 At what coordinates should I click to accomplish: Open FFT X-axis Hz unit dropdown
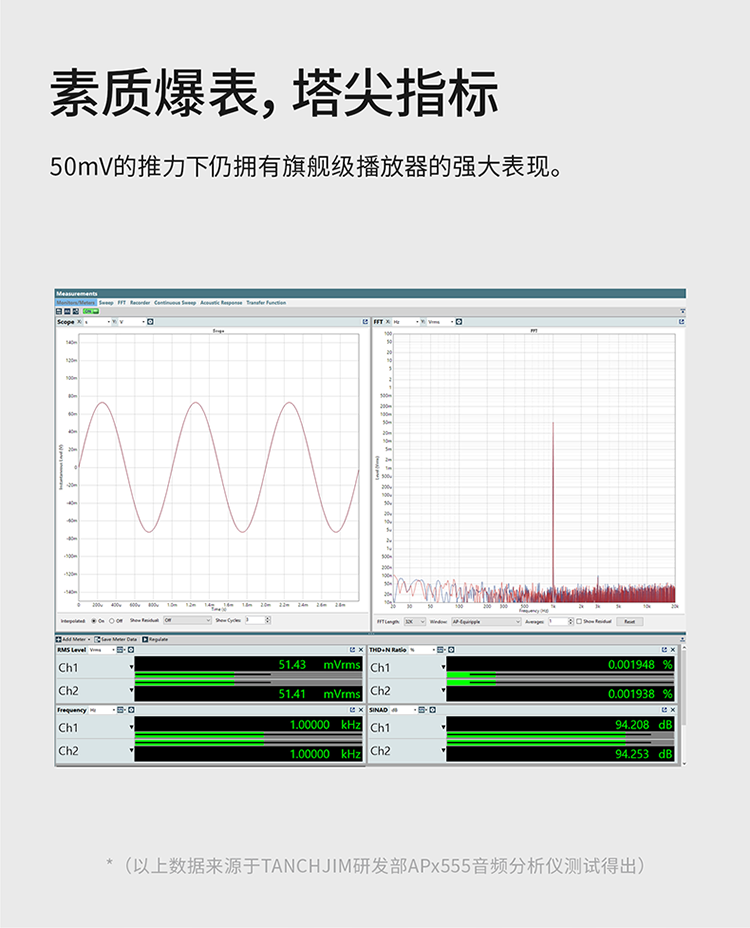406,322
